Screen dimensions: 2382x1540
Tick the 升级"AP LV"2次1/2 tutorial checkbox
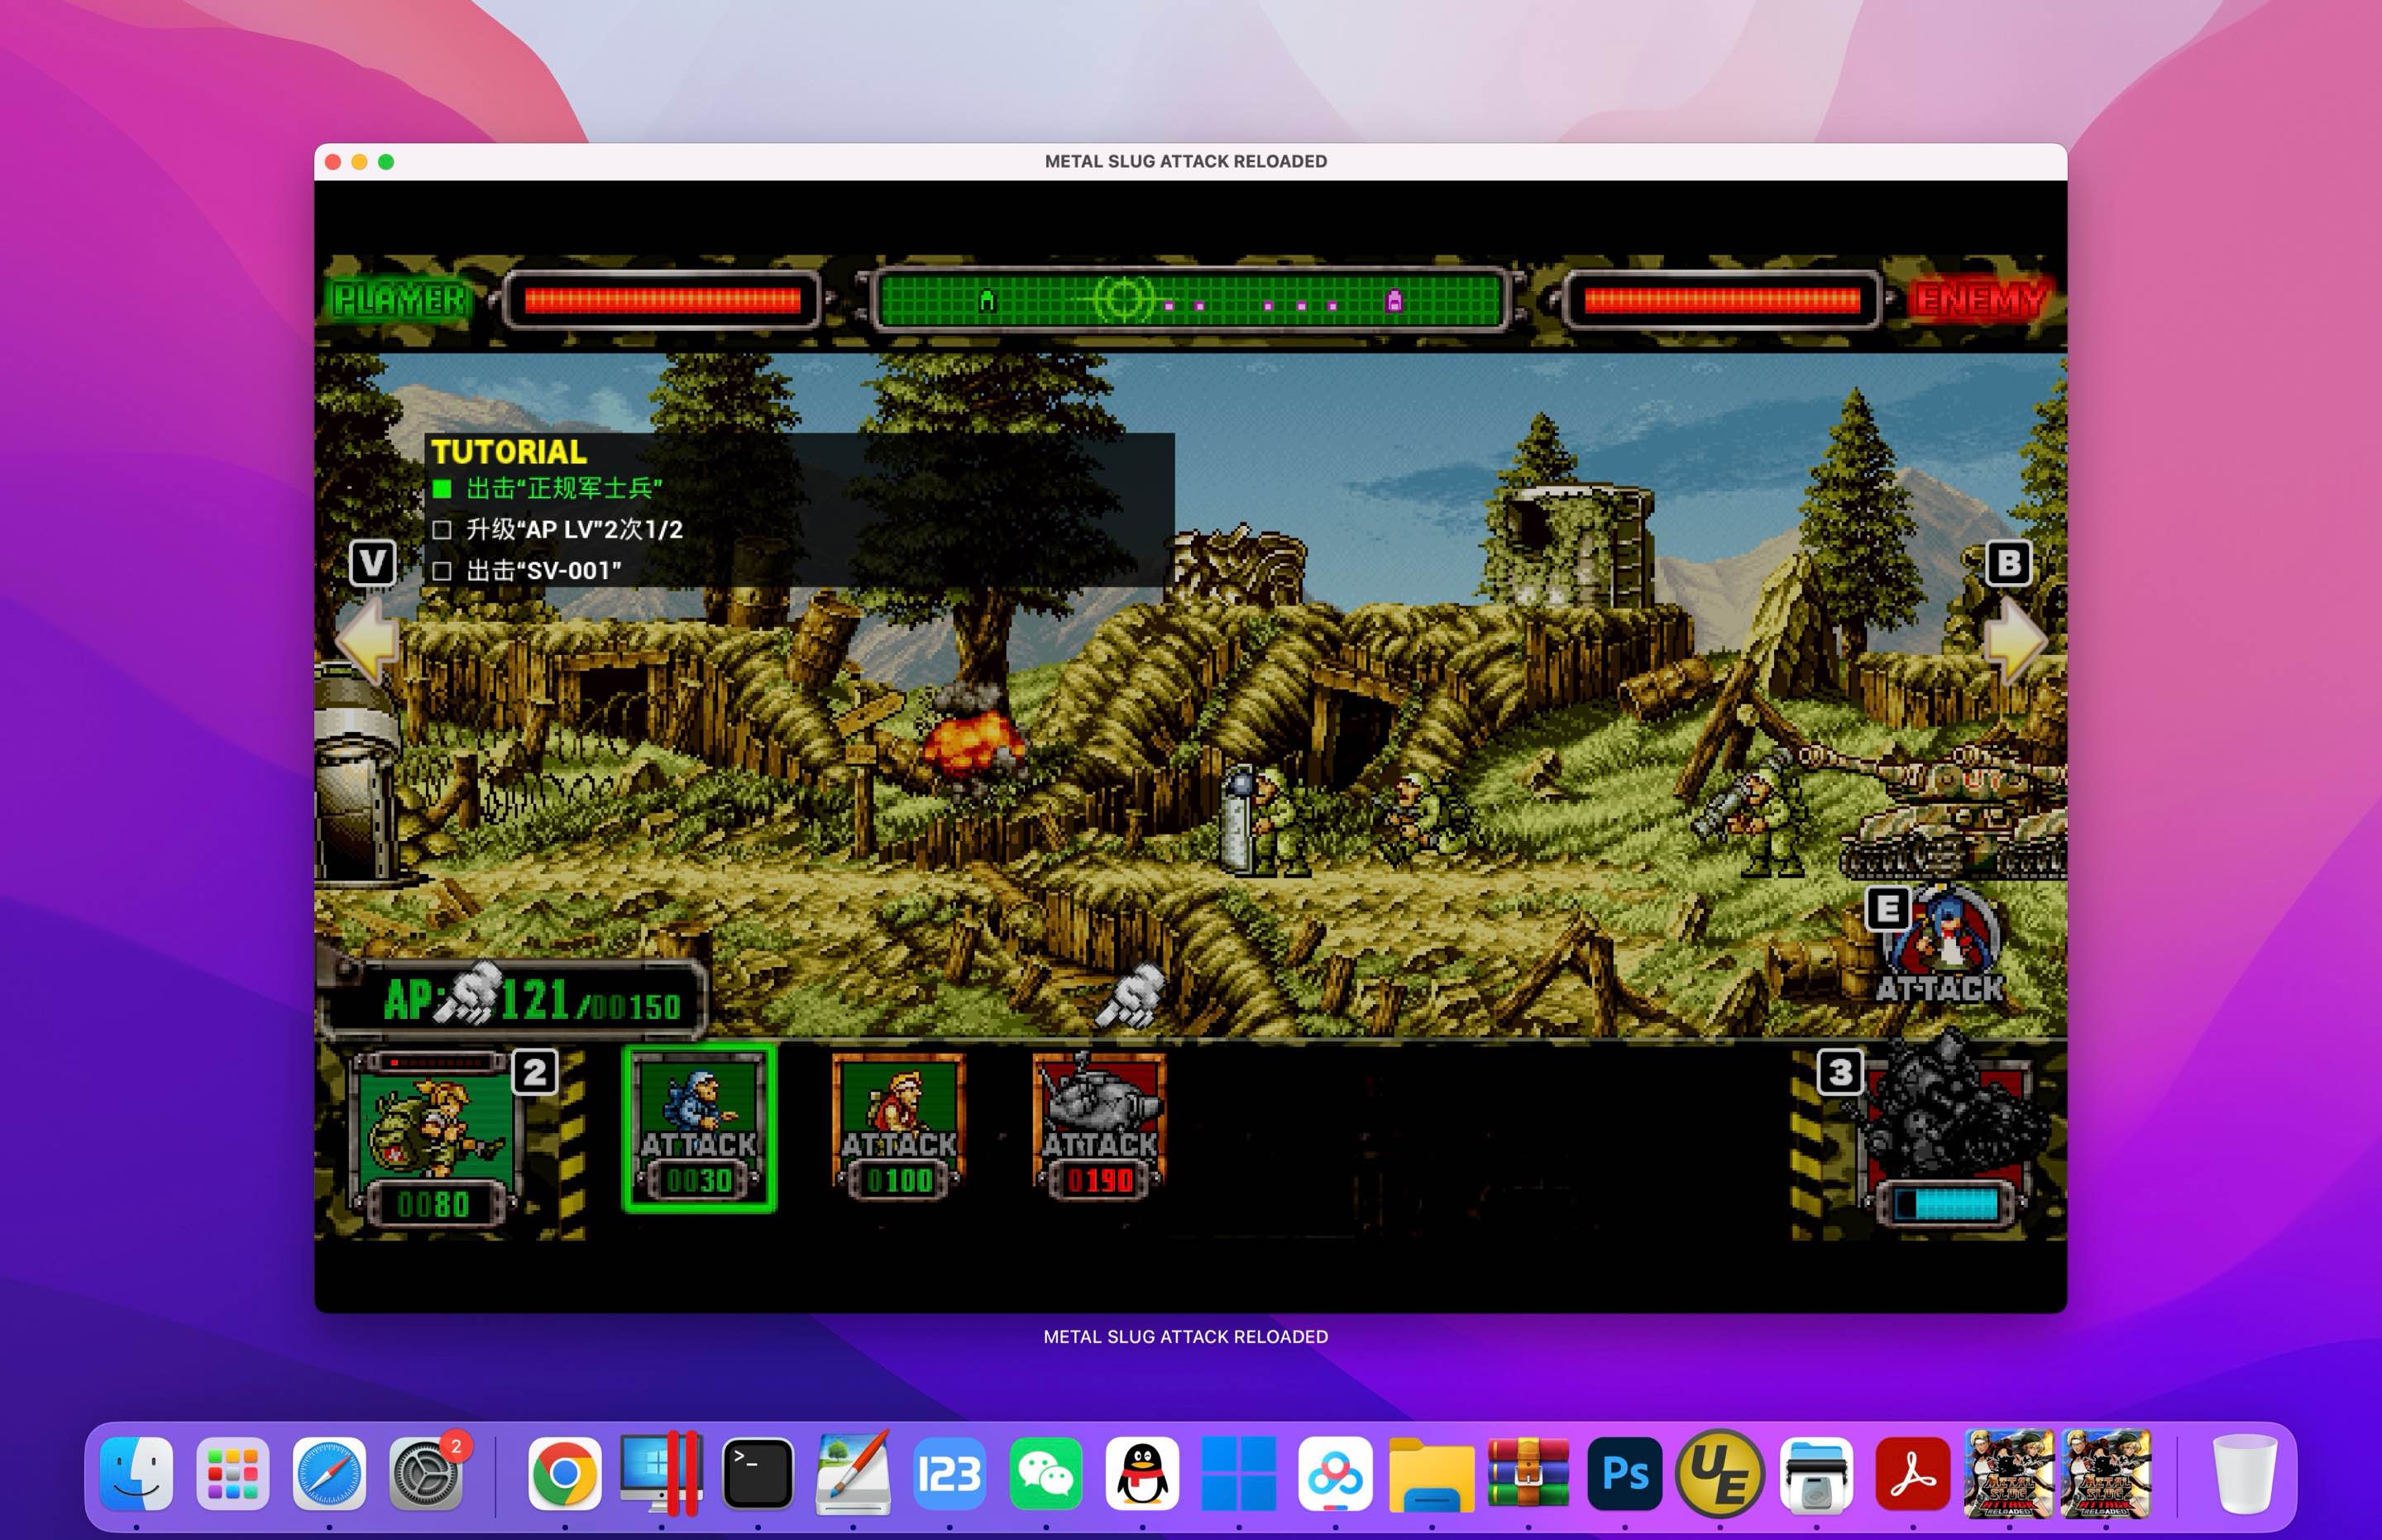[442, 529]
